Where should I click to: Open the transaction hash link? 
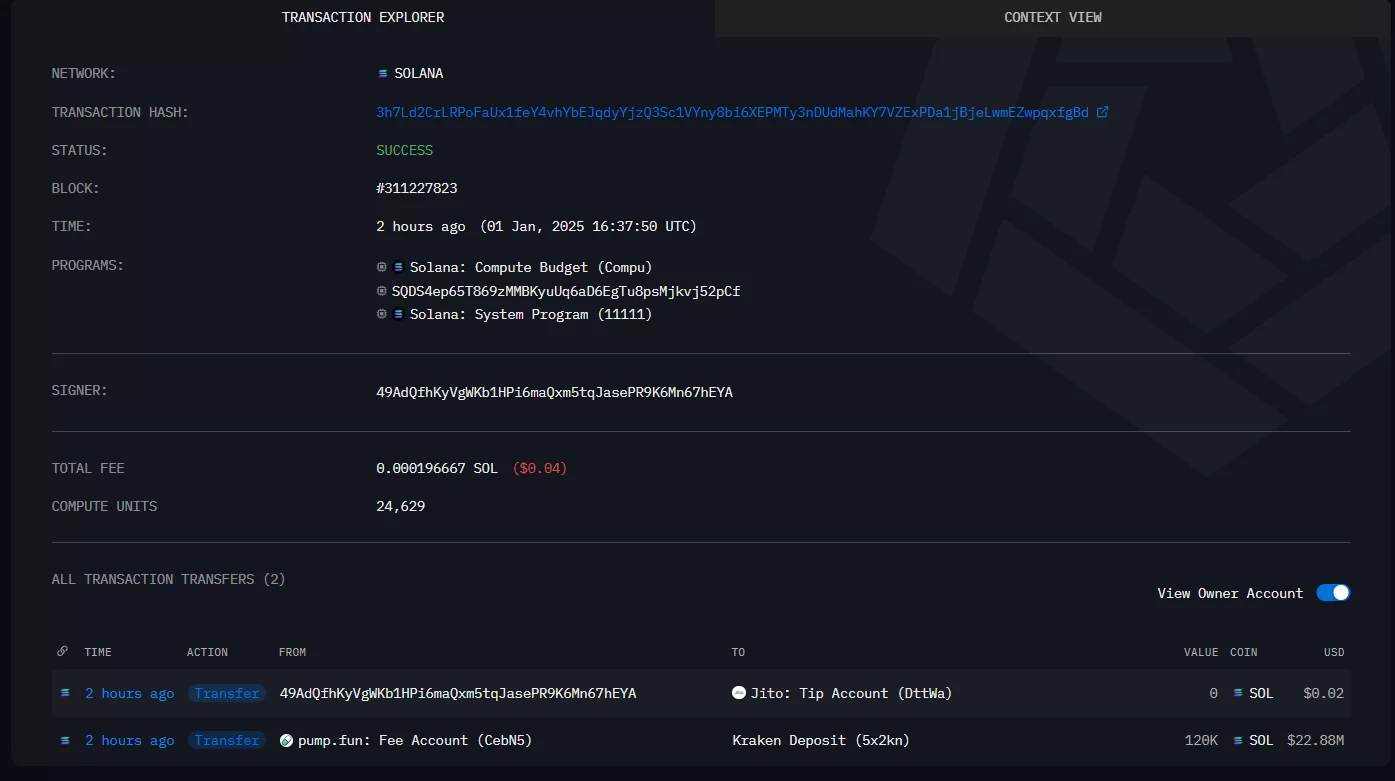pos(732,112)
